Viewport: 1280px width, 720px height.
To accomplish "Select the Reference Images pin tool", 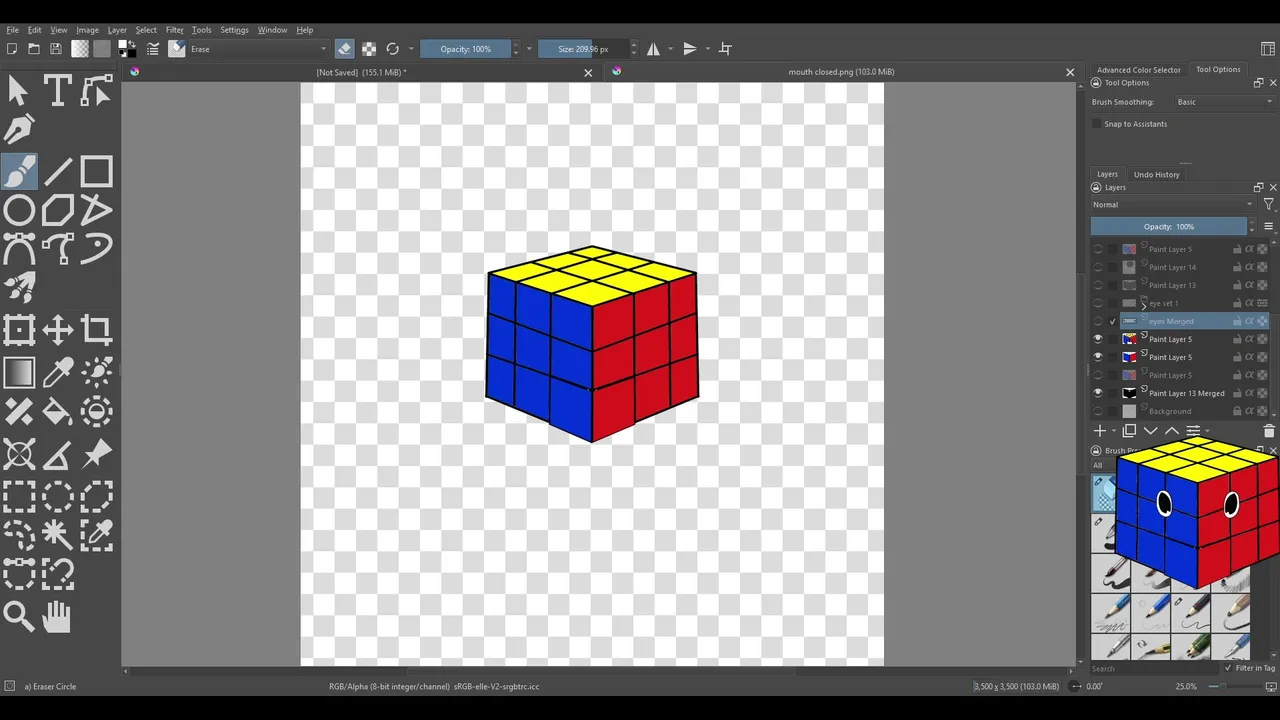I will pos(96,454).
